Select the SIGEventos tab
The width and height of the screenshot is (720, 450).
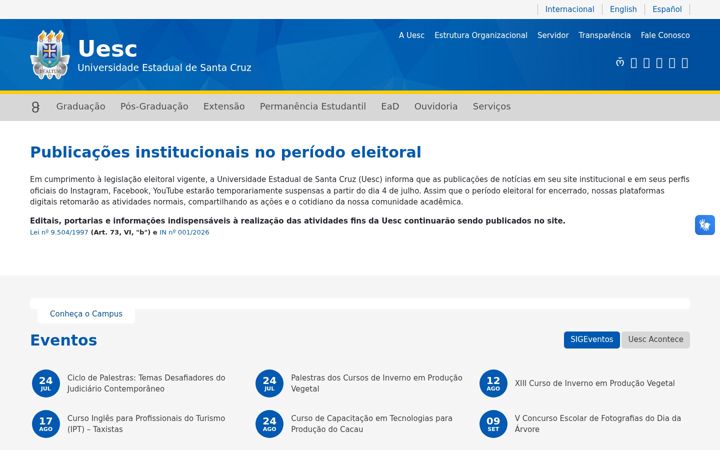pyautogui.click(x=591, y=340)
